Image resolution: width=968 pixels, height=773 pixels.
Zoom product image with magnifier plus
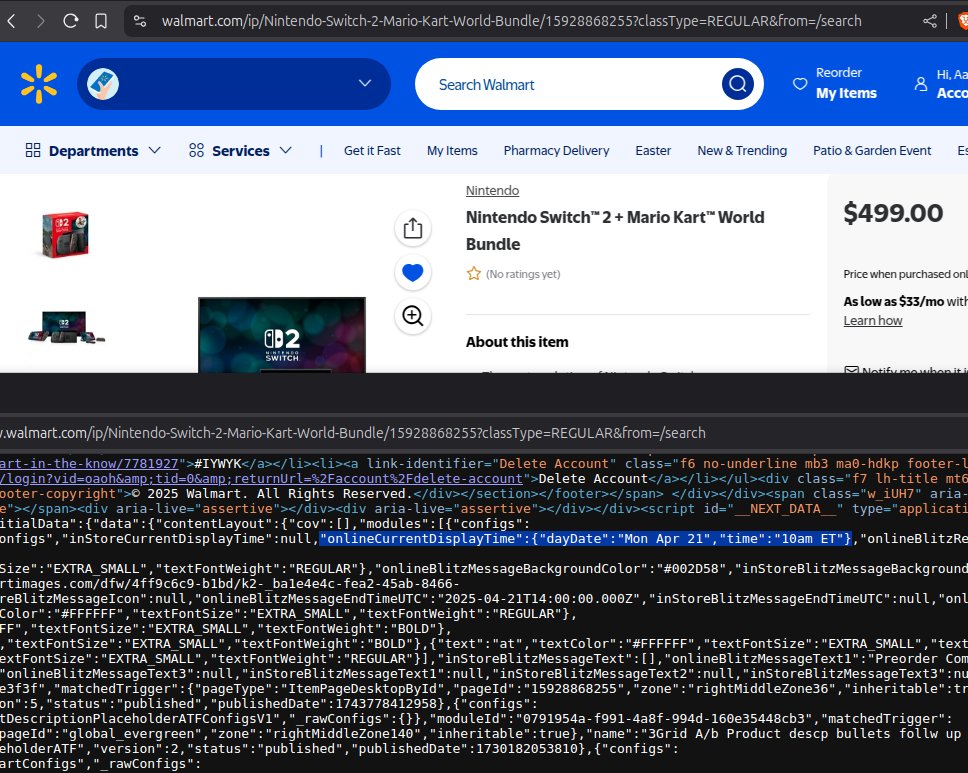[x=412, y=316]
